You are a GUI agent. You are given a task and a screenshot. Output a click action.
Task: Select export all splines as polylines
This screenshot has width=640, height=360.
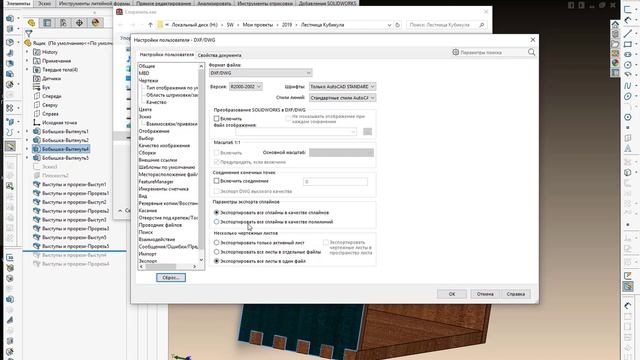point(216,222)
